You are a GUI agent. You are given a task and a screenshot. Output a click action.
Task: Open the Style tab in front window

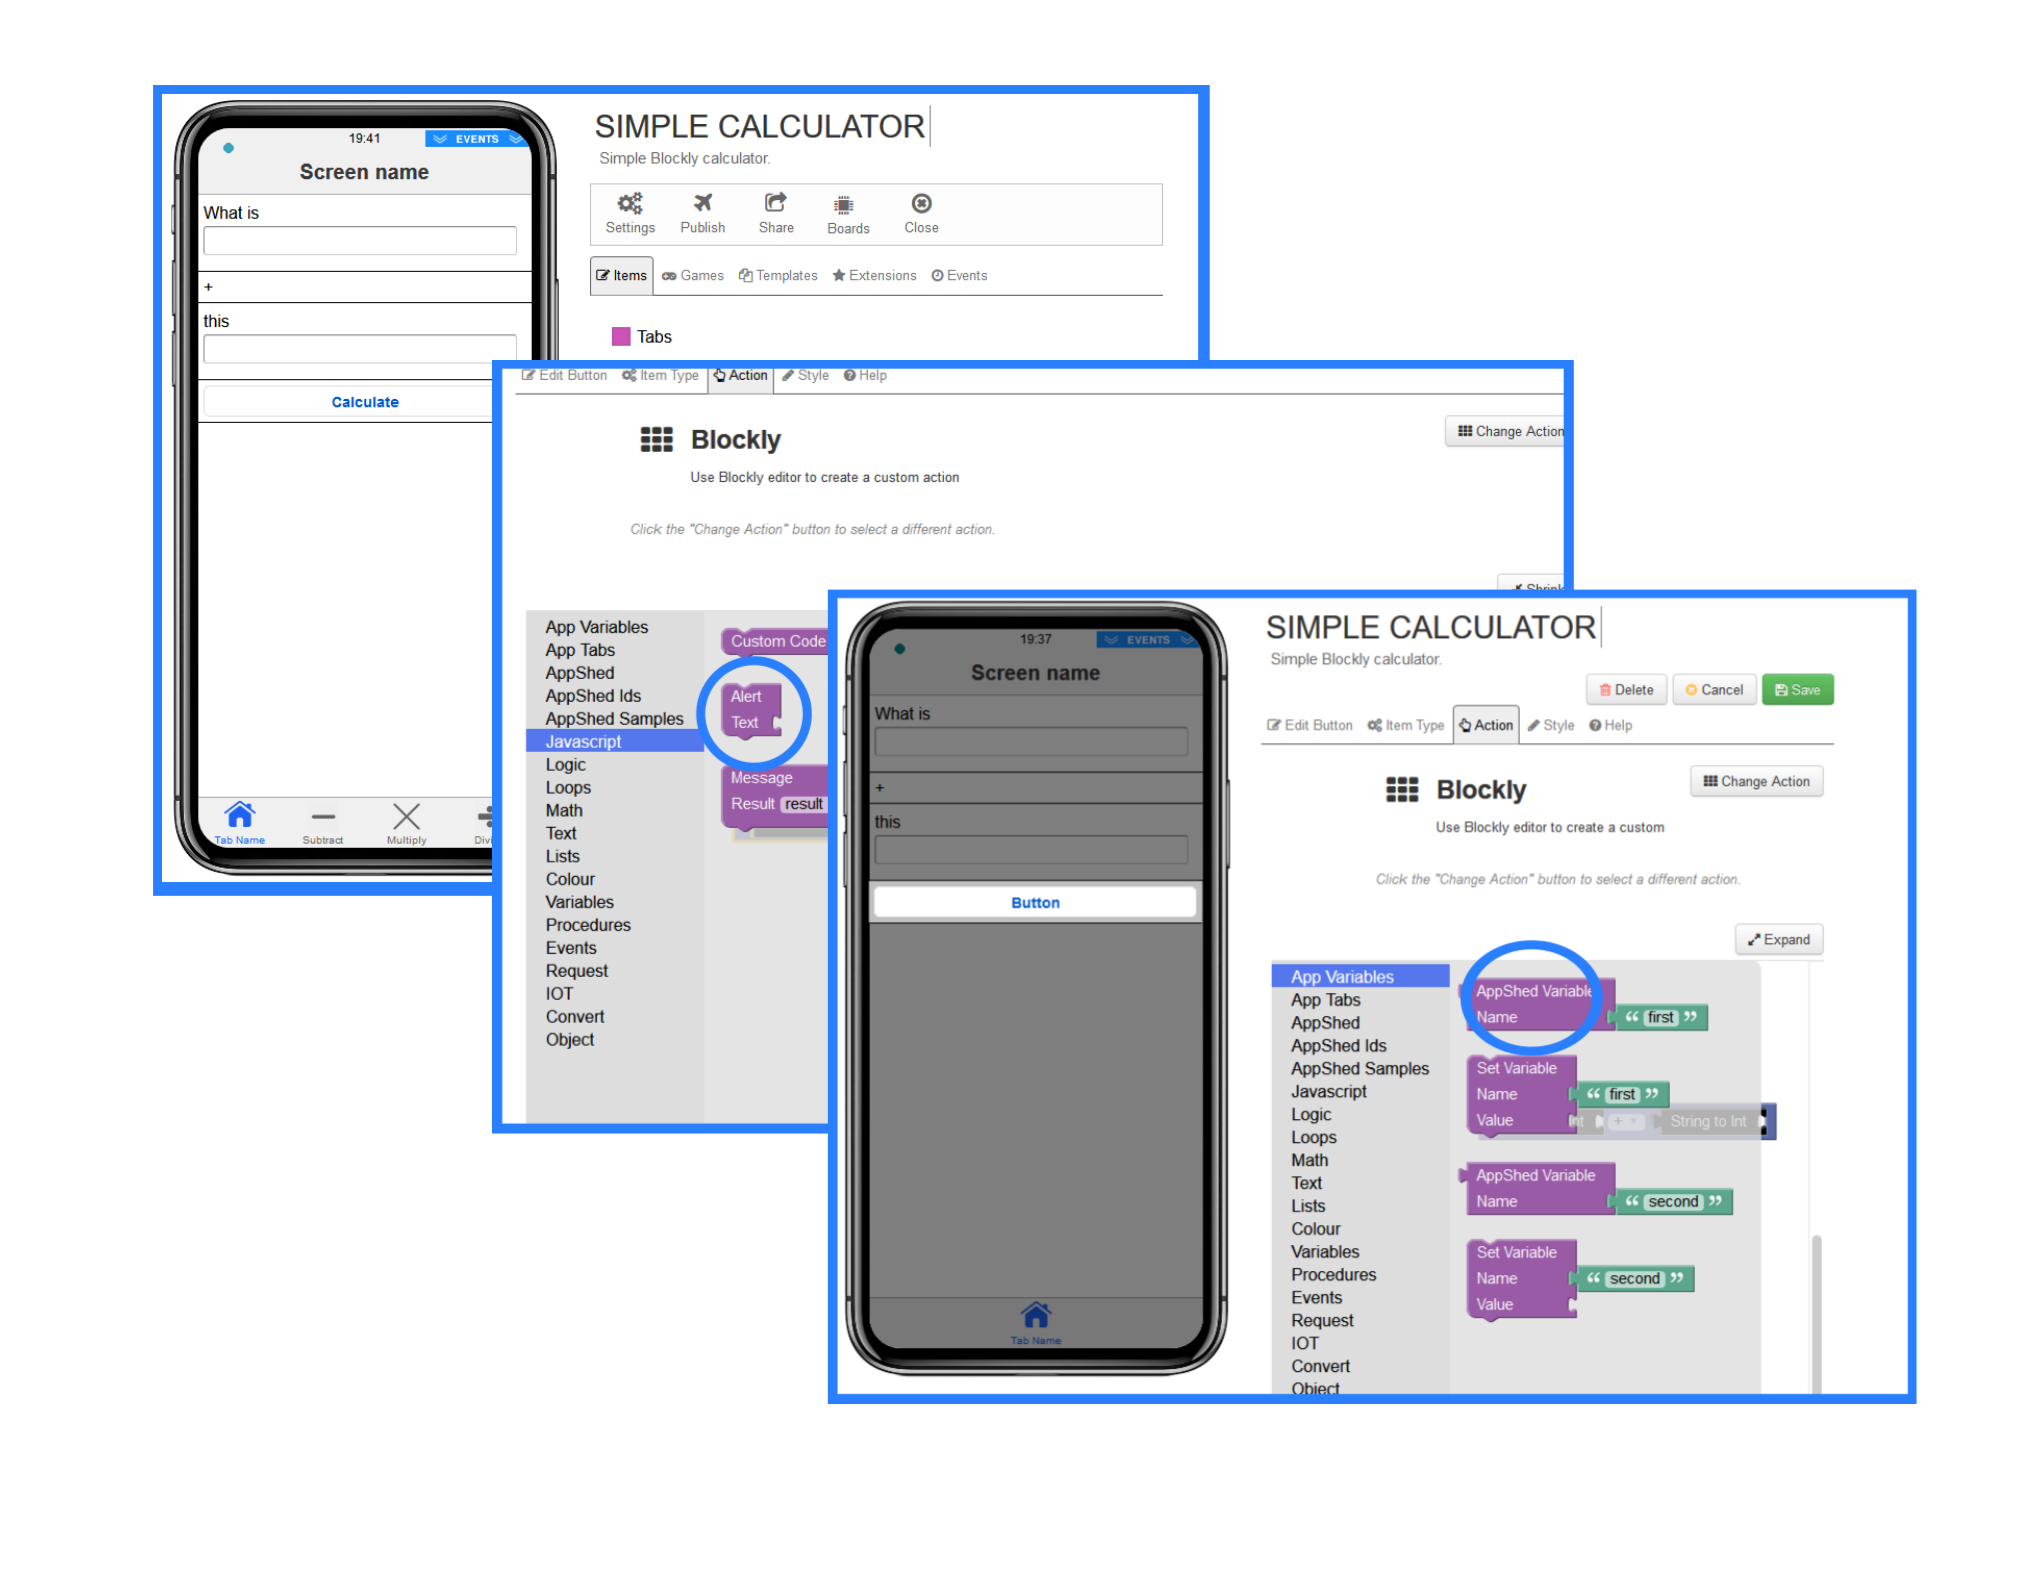point(1550,725)
